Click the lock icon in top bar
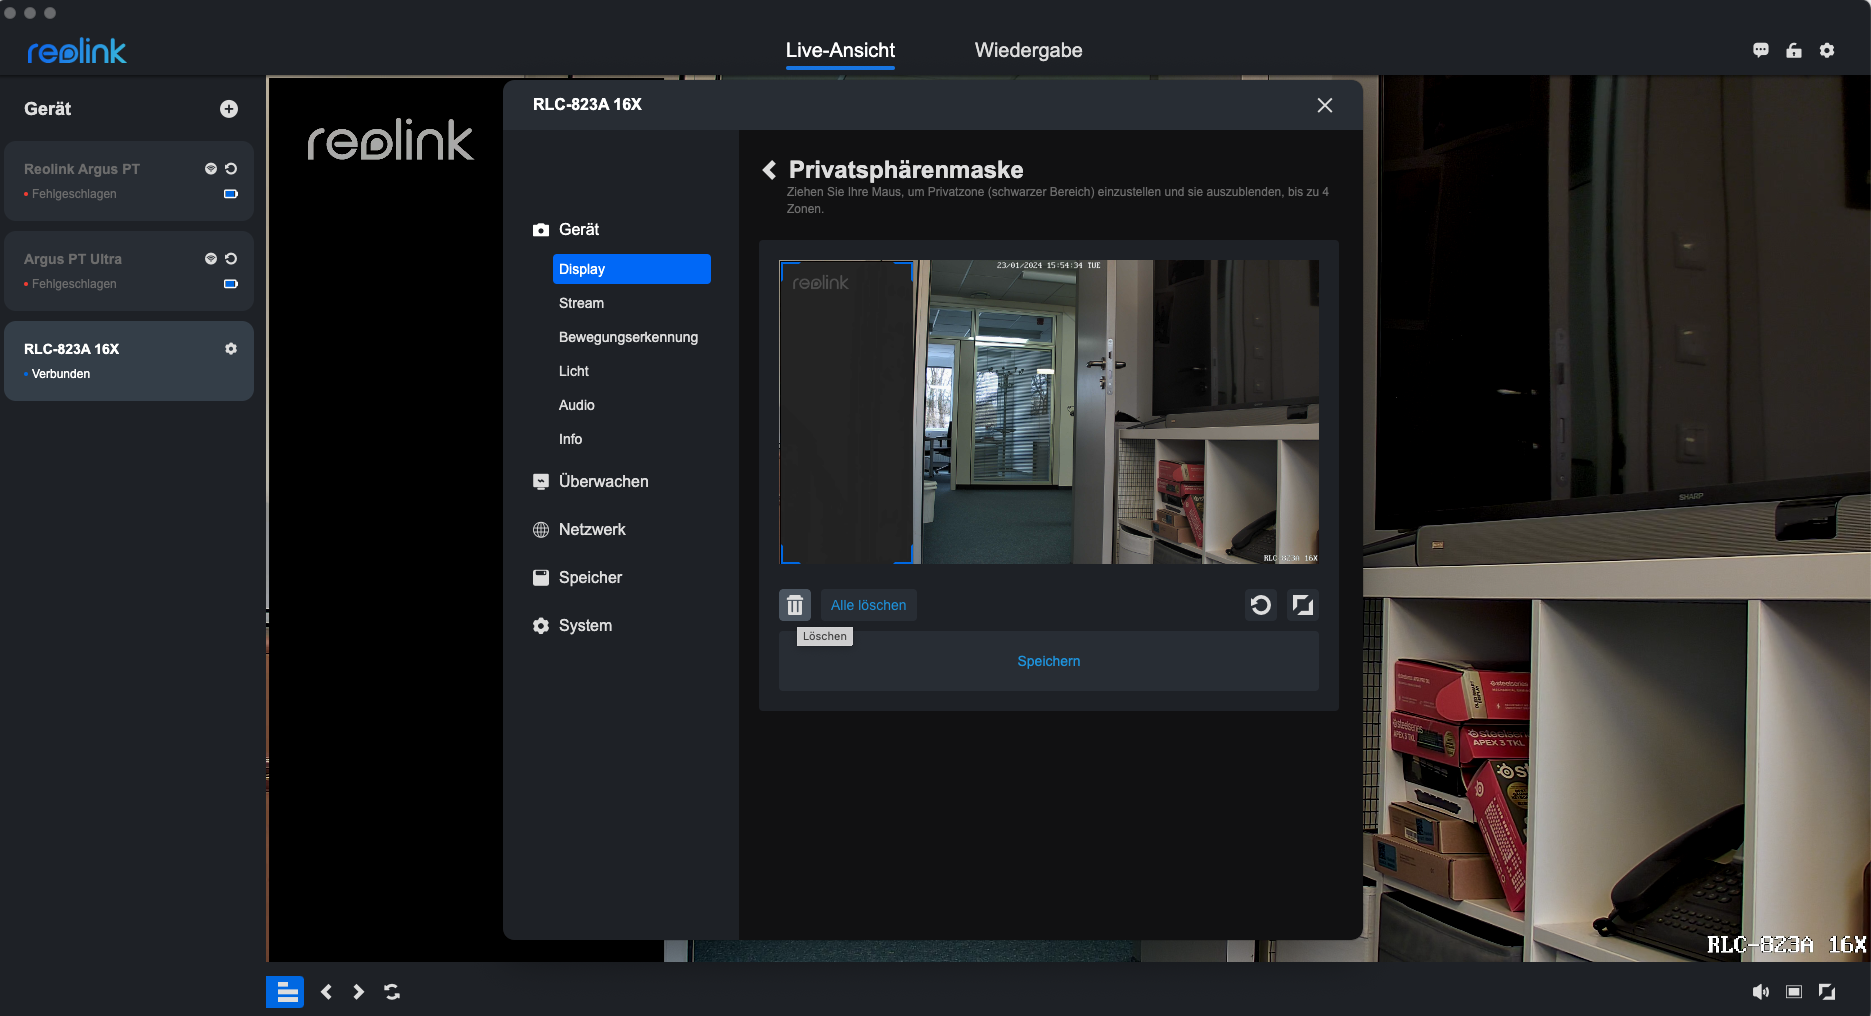This screenshot has width=1871, height=1016. pyautogui.click(x=1793, y=50)
